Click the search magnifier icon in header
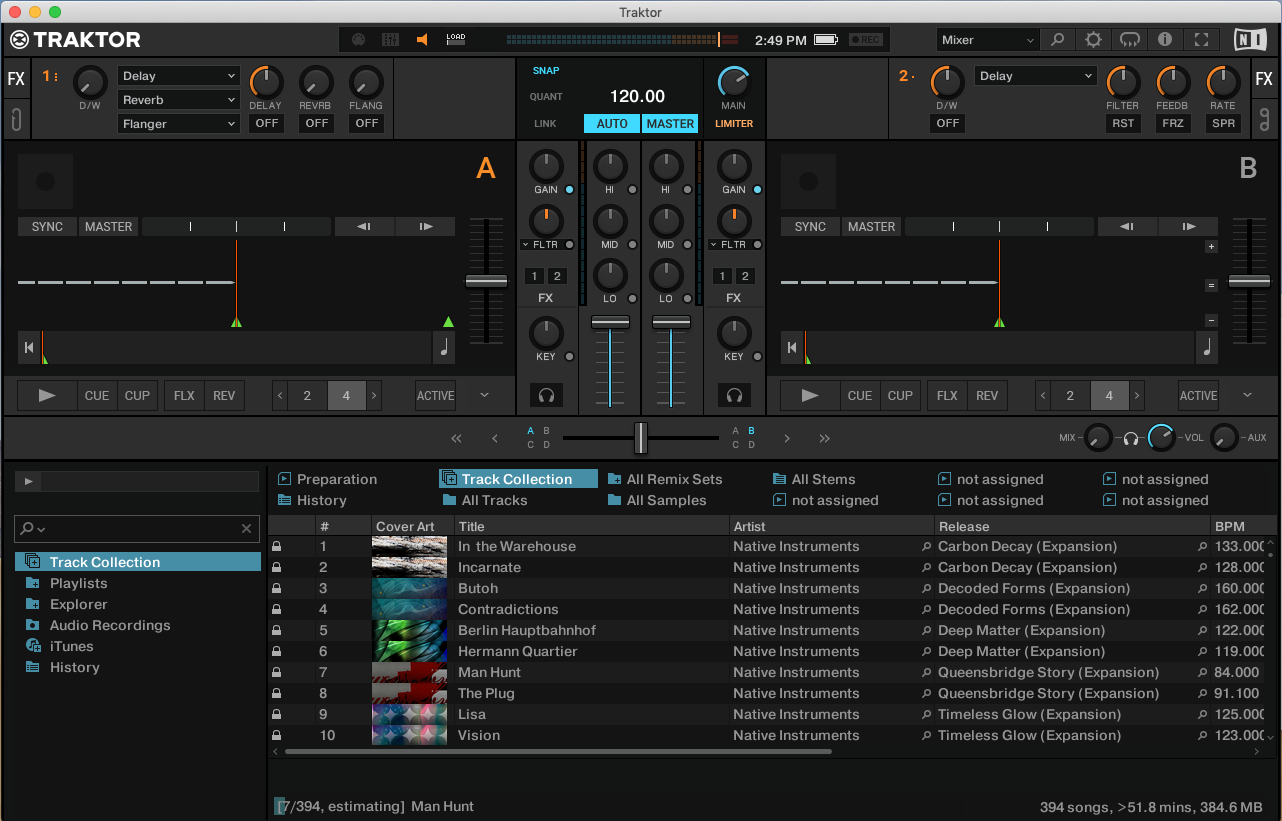This screenshot has width=1282, height=821. click(x=1057, y=40)
